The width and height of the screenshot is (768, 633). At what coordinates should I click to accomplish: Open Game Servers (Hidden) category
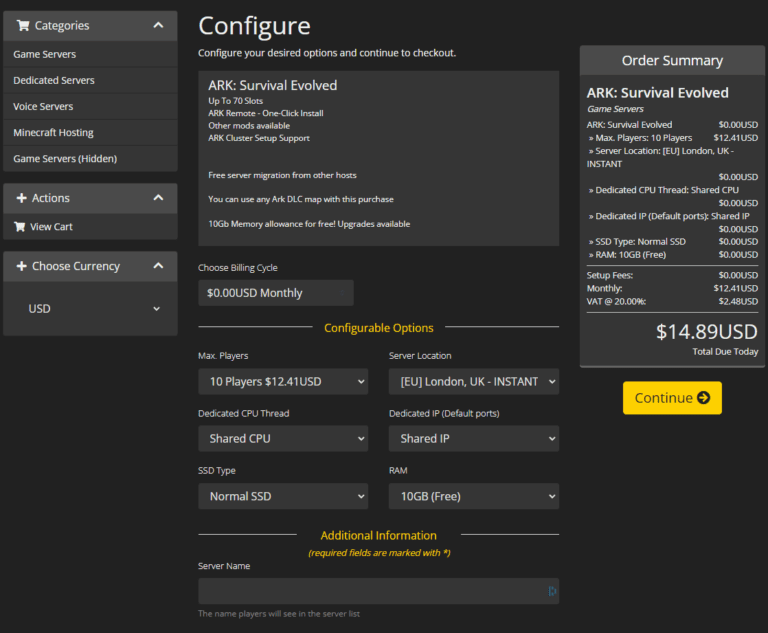tap(90, 159)
